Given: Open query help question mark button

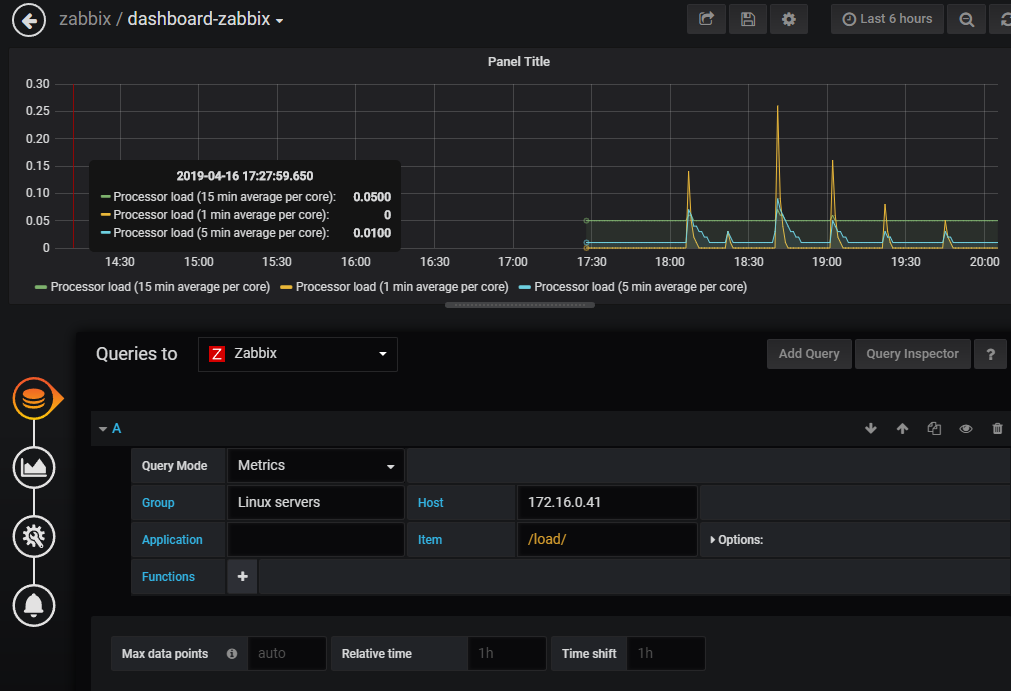Looking at the screenshot, I should coord(990,354).
